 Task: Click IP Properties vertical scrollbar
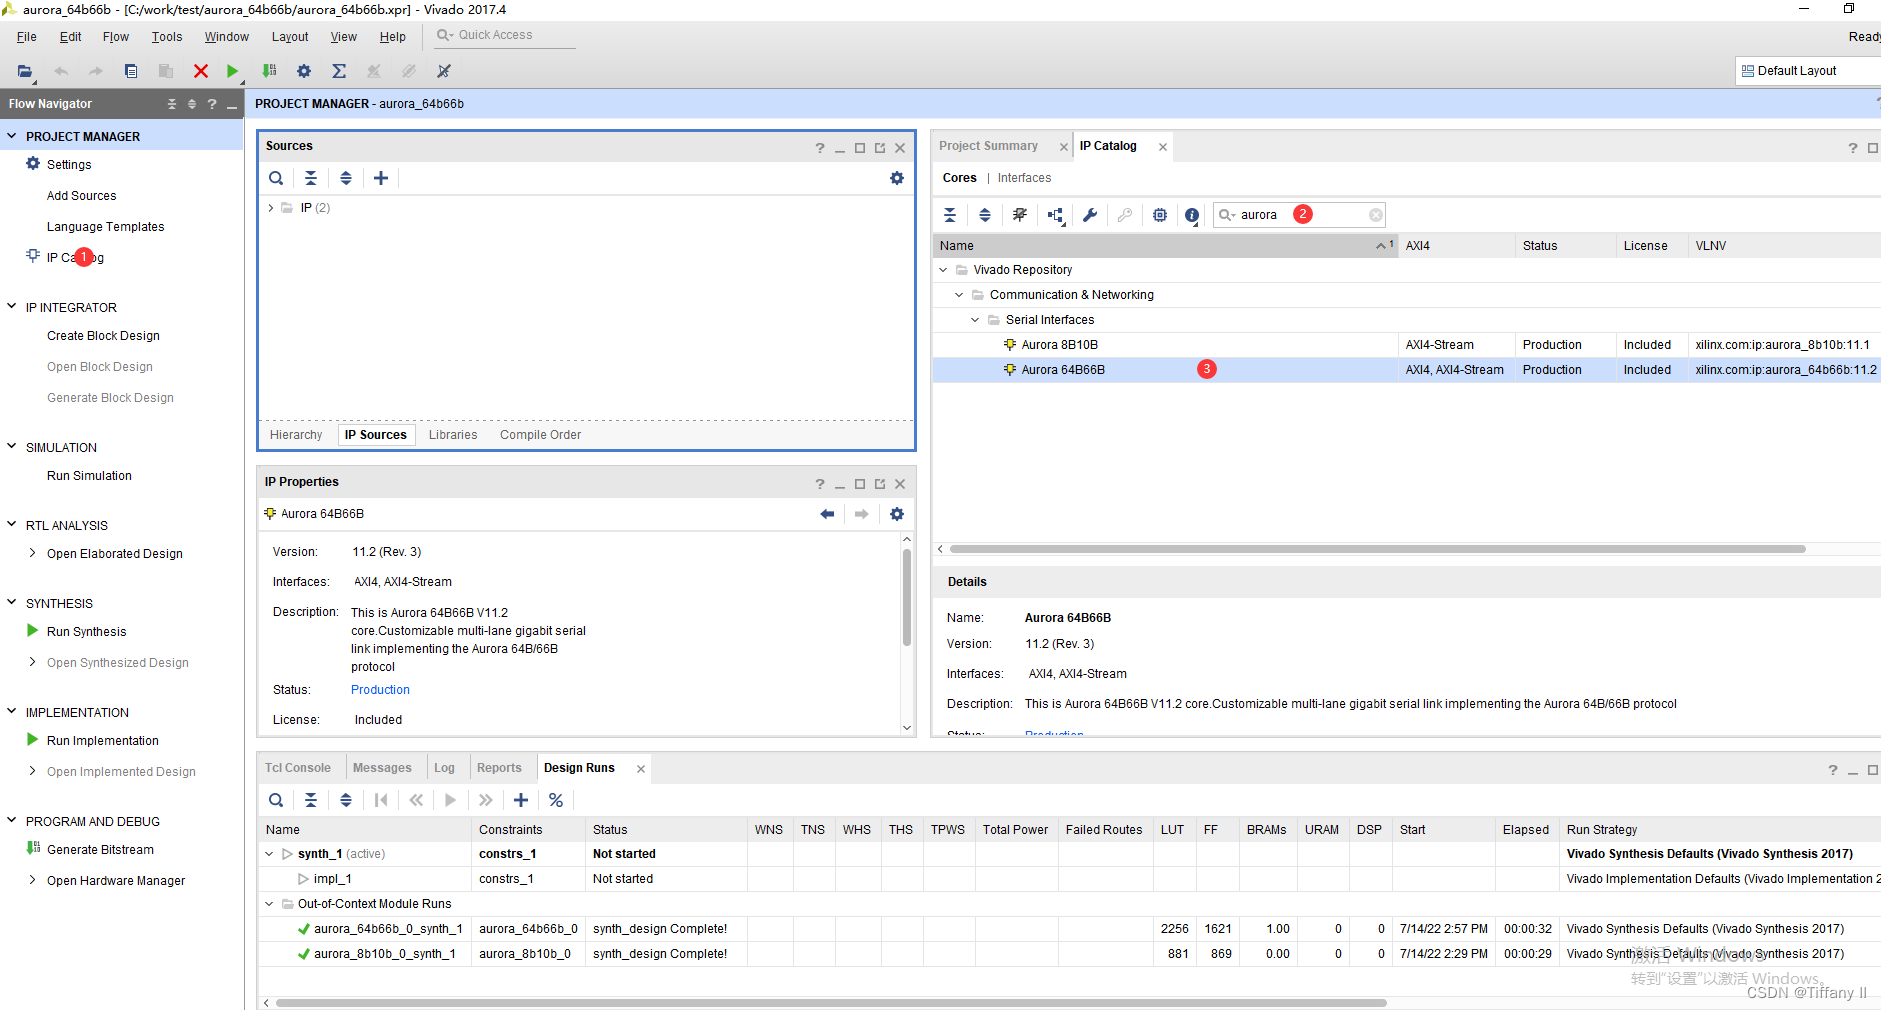[907, 596]
